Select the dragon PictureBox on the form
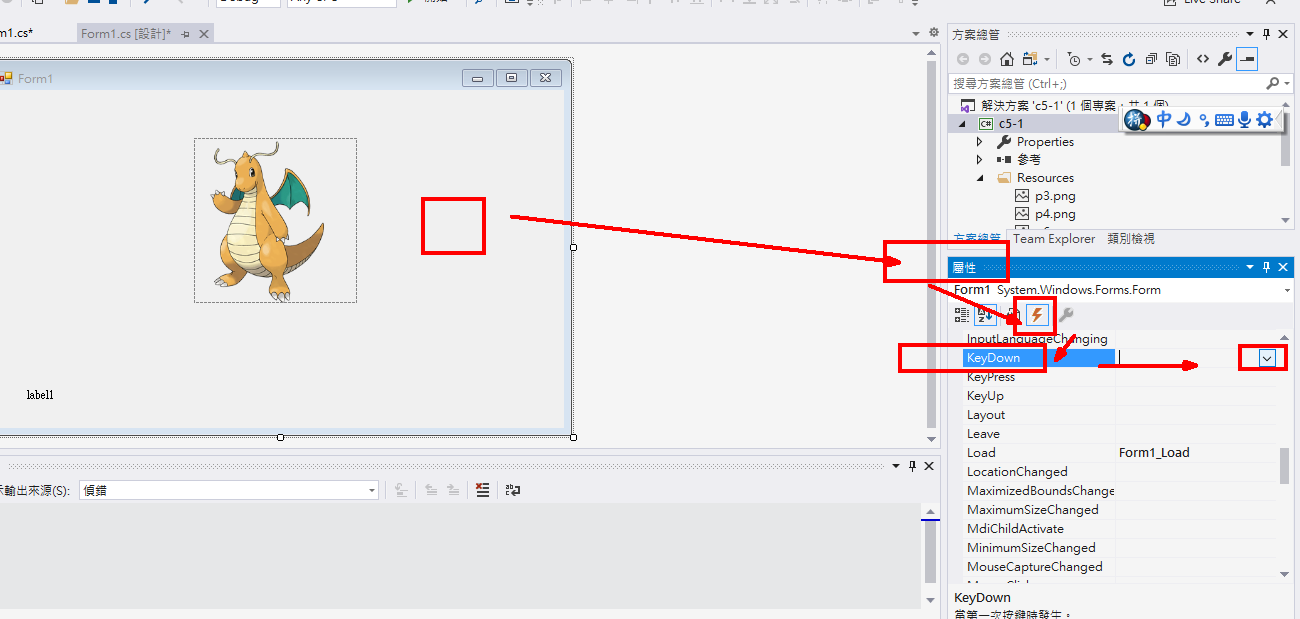 click(x=275, y=220)
